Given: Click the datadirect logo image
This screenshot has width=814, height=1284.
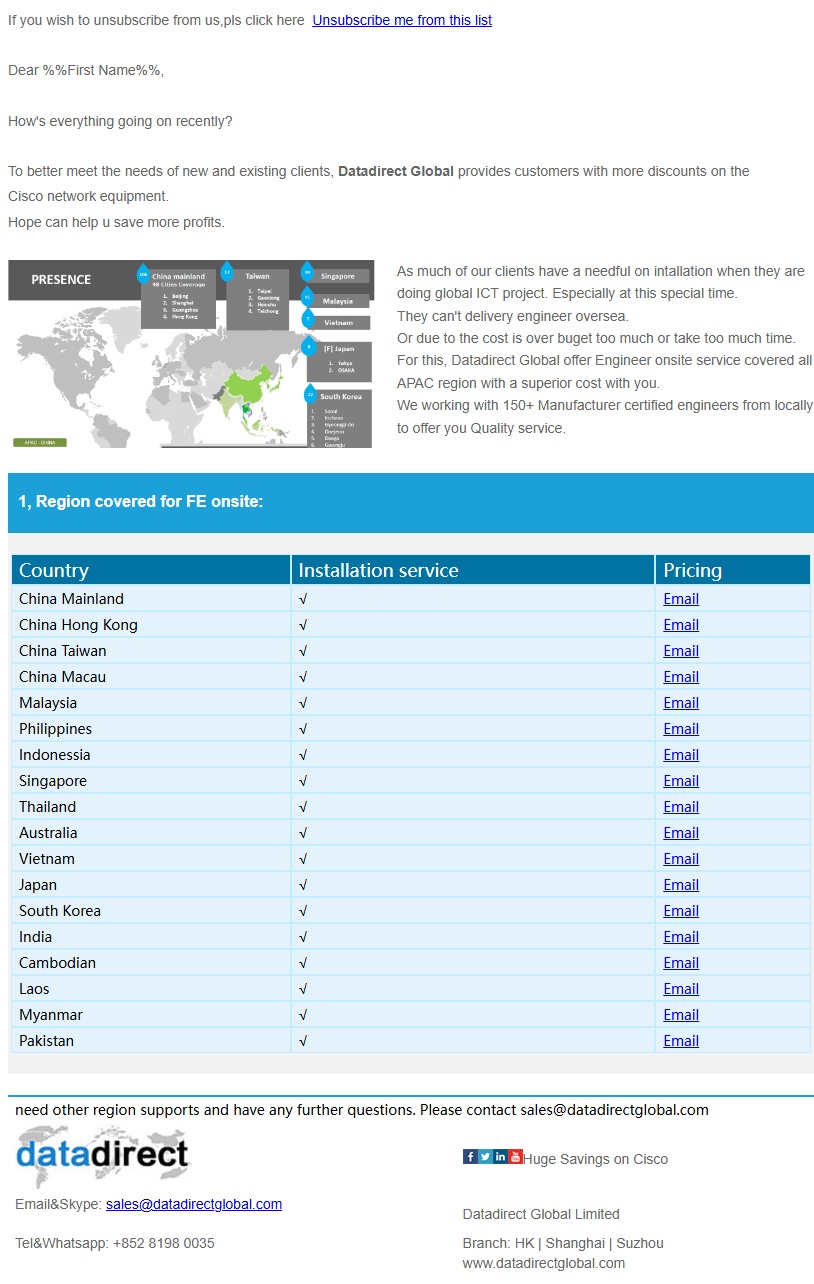Looking at the screenshot, I should 102,1156.
